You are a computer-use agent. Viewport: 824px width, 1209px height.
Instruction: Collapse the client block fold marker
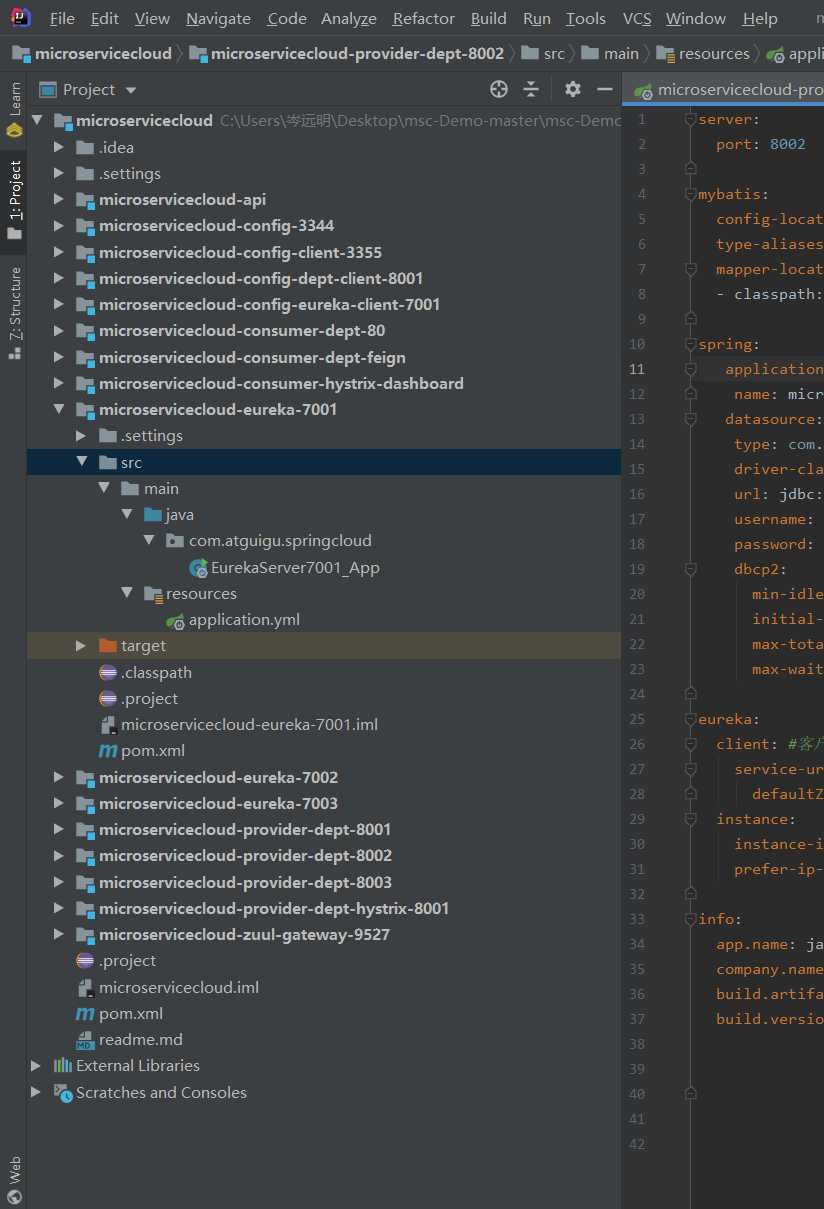690,744
